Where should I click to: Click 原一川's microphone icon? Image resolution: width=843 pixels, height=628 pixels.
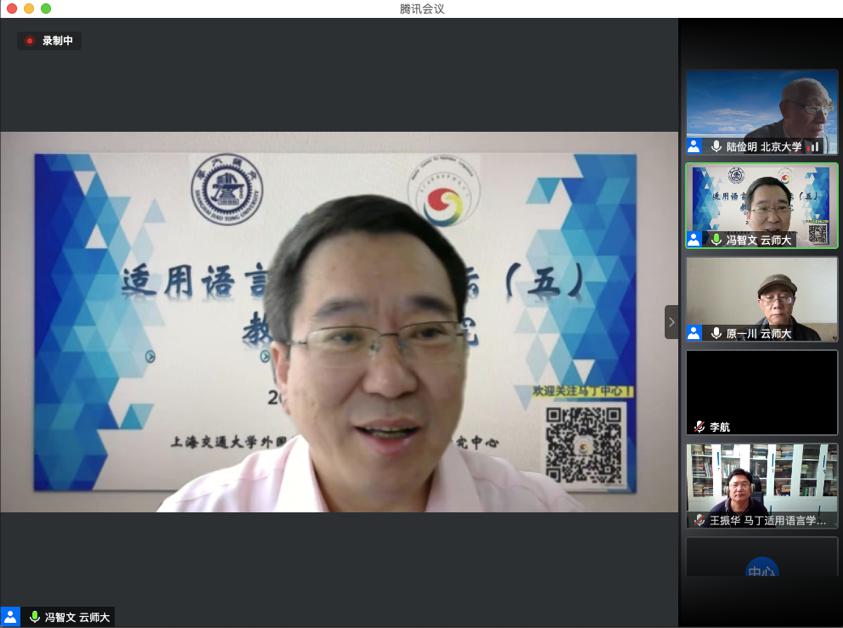pyautogui.click(x=716, y=333)
